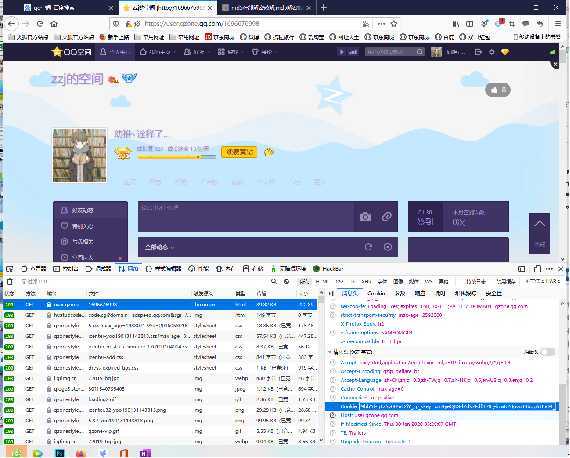Bookmark this page with the star icon
The width and height of the screenshot is (570, 458).
click(394, 24)
